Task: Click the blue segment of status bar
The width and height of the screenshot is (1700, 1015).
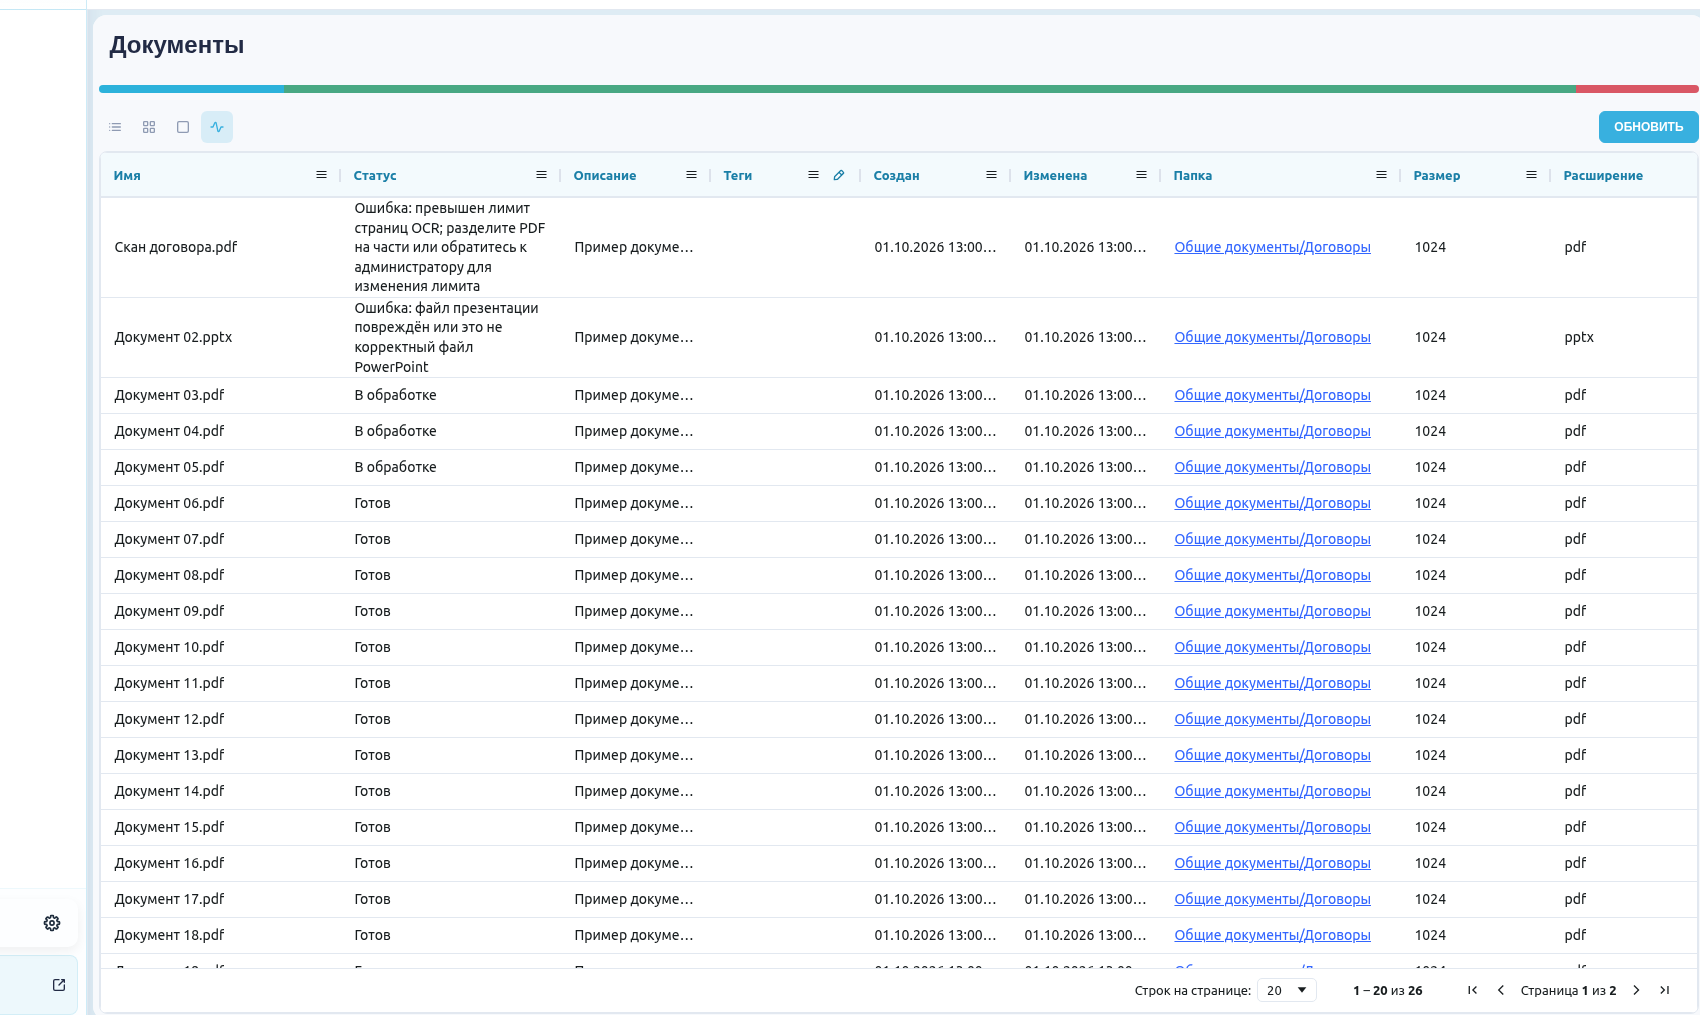Action: point(191,89)
